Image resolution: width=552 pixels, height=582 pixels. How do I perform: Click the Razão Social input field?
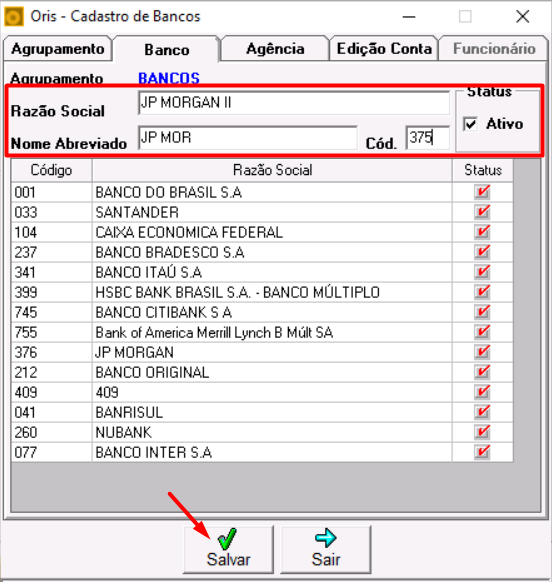point(294,103)
